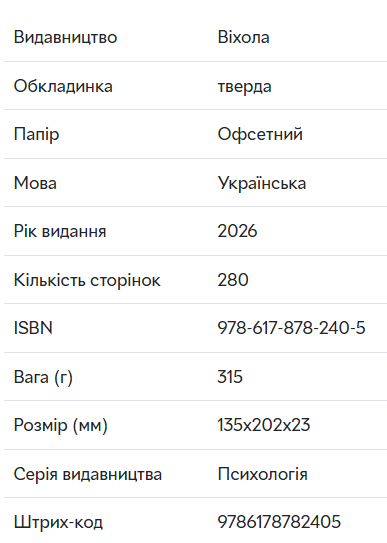Click the publication year 2026
The height and width of the screenshot is (543, 387).
[237, 231]
